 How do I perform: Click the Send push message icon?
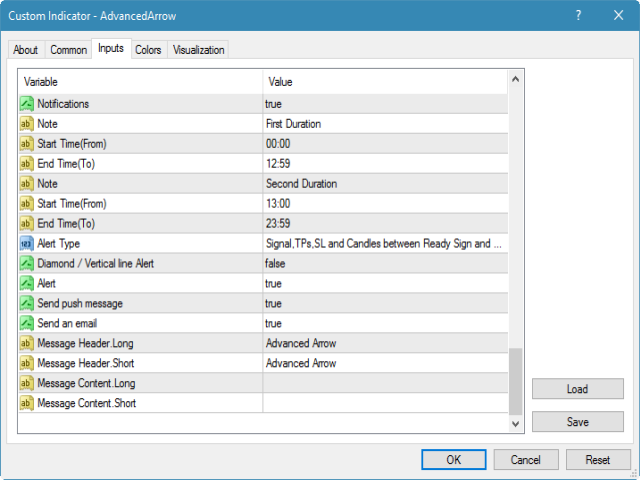(27, 304)
